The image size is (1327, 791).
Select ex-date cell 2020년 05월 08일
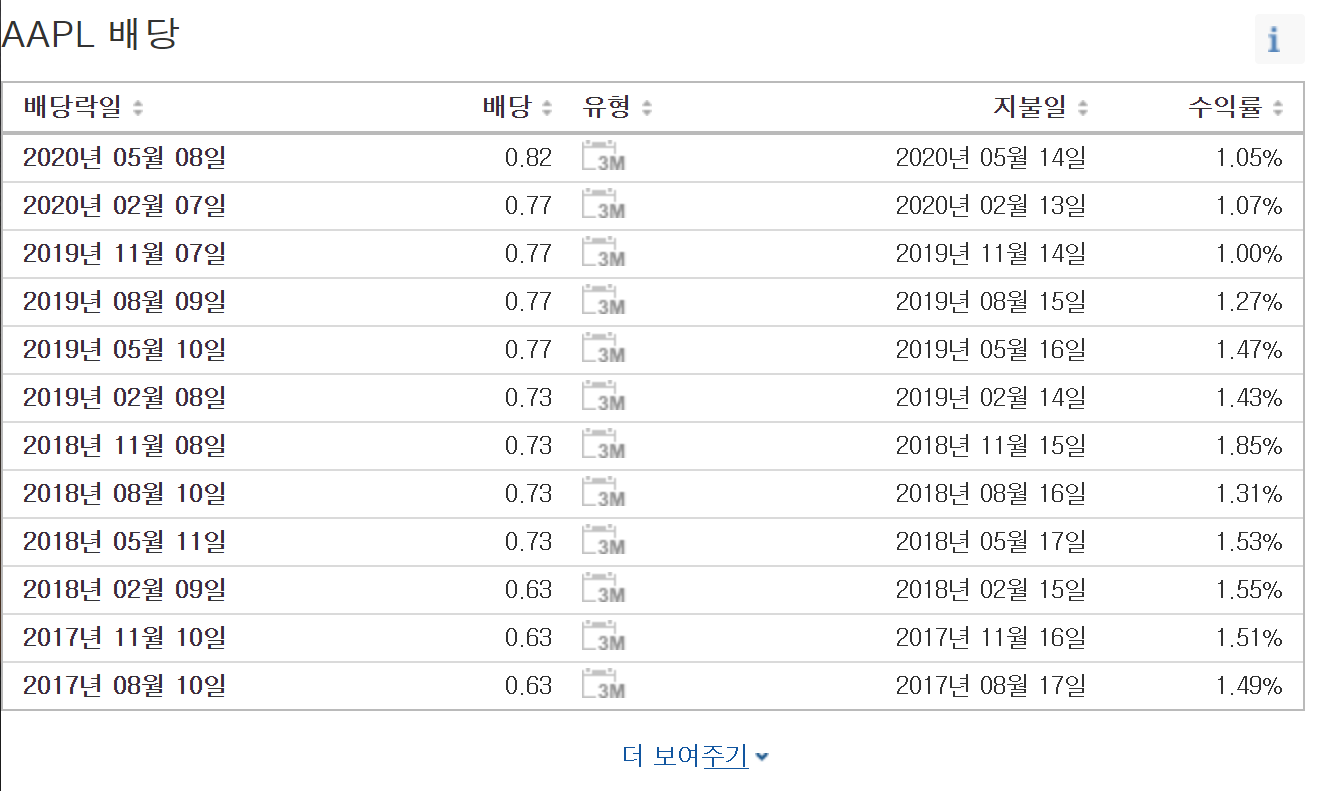click(125, 158)
